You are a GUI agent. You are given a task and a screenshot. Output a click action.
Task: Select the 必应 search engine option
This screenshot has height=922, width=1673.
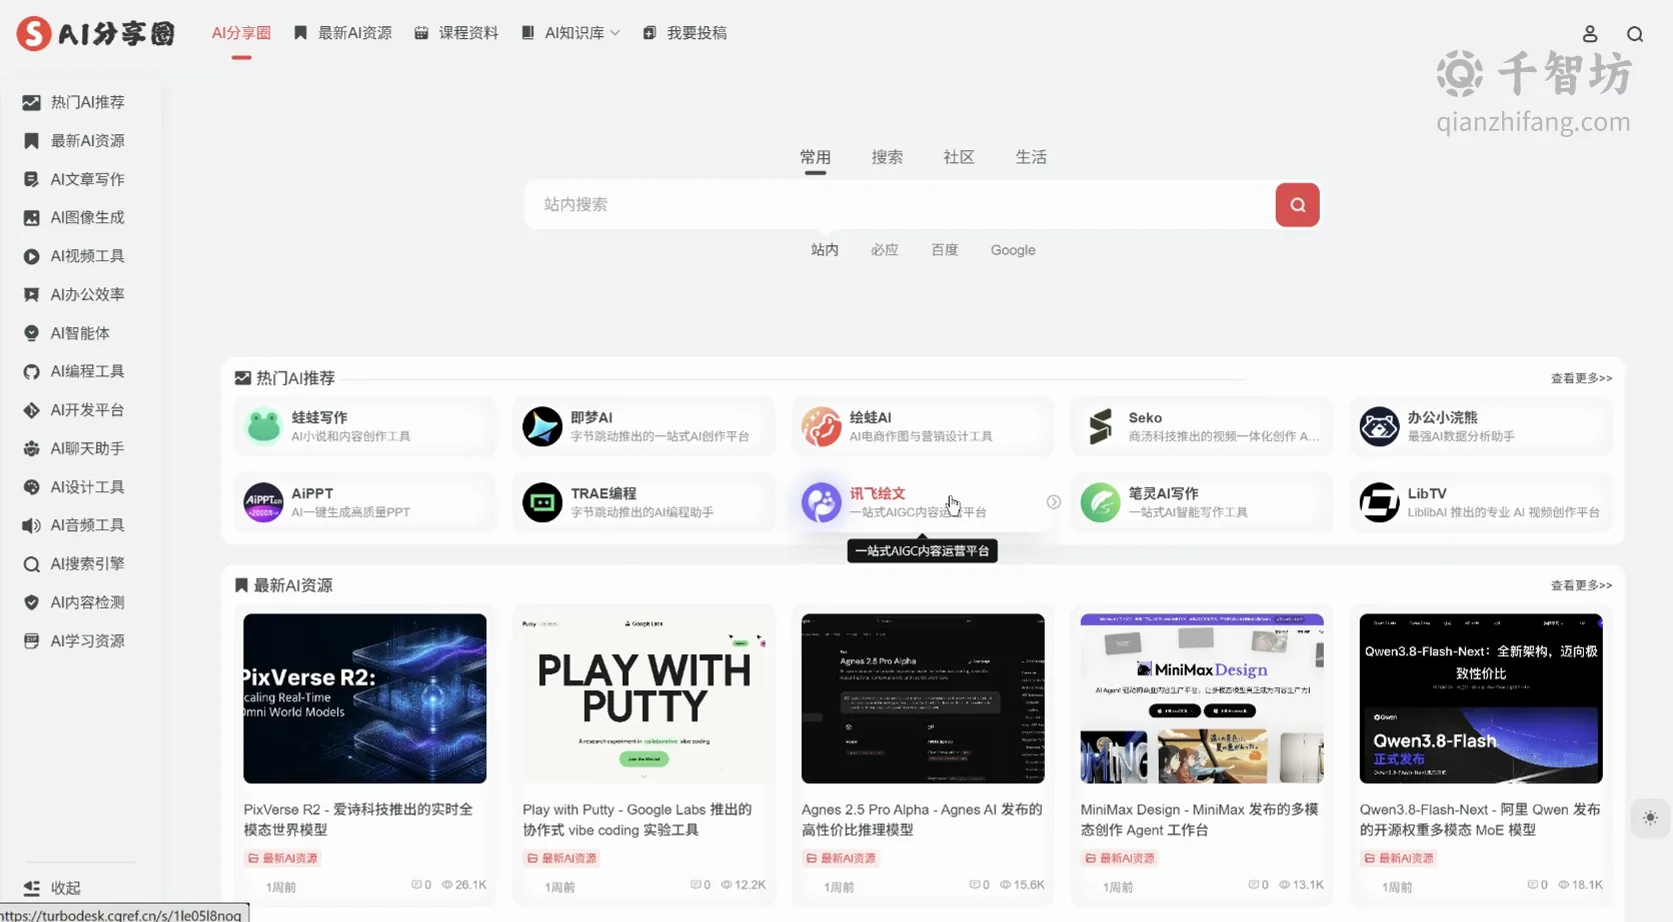pos(884,250)
